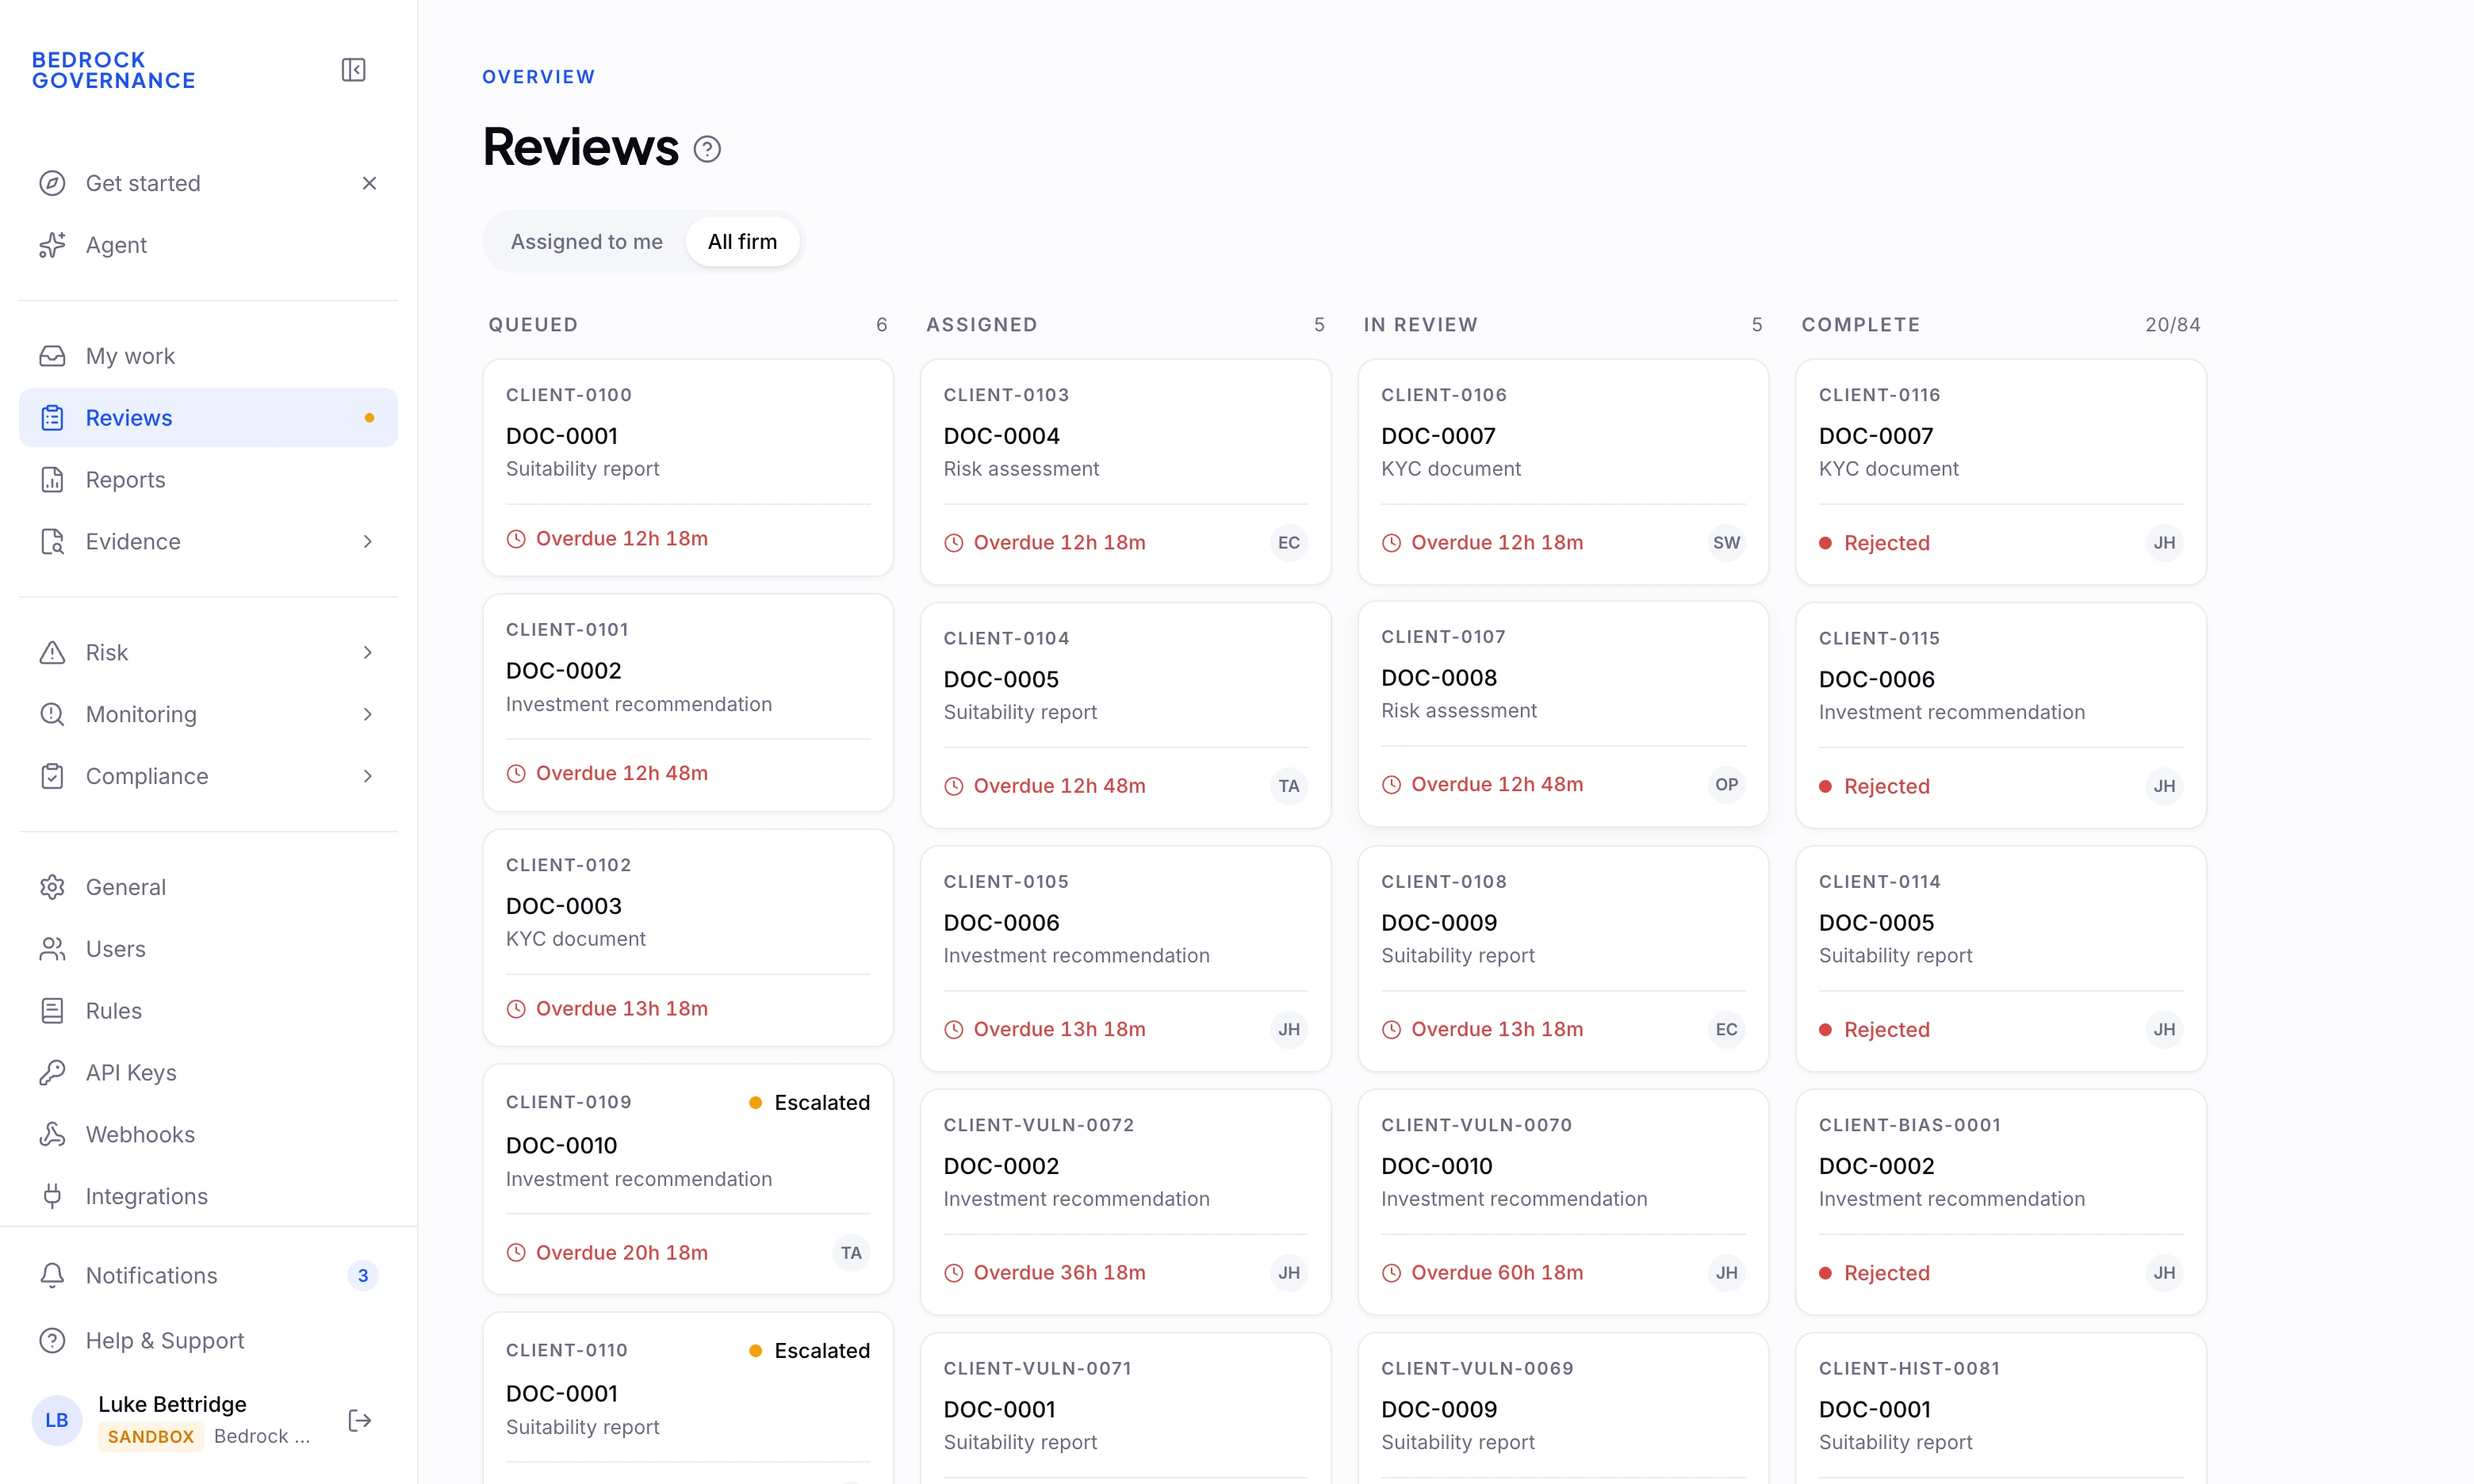Viewport: 2474px width, 1484px height.
Task: Click the EC assignee badge on CLIENT-0103
Action: pyautogui.click(x=1289, y=543)
